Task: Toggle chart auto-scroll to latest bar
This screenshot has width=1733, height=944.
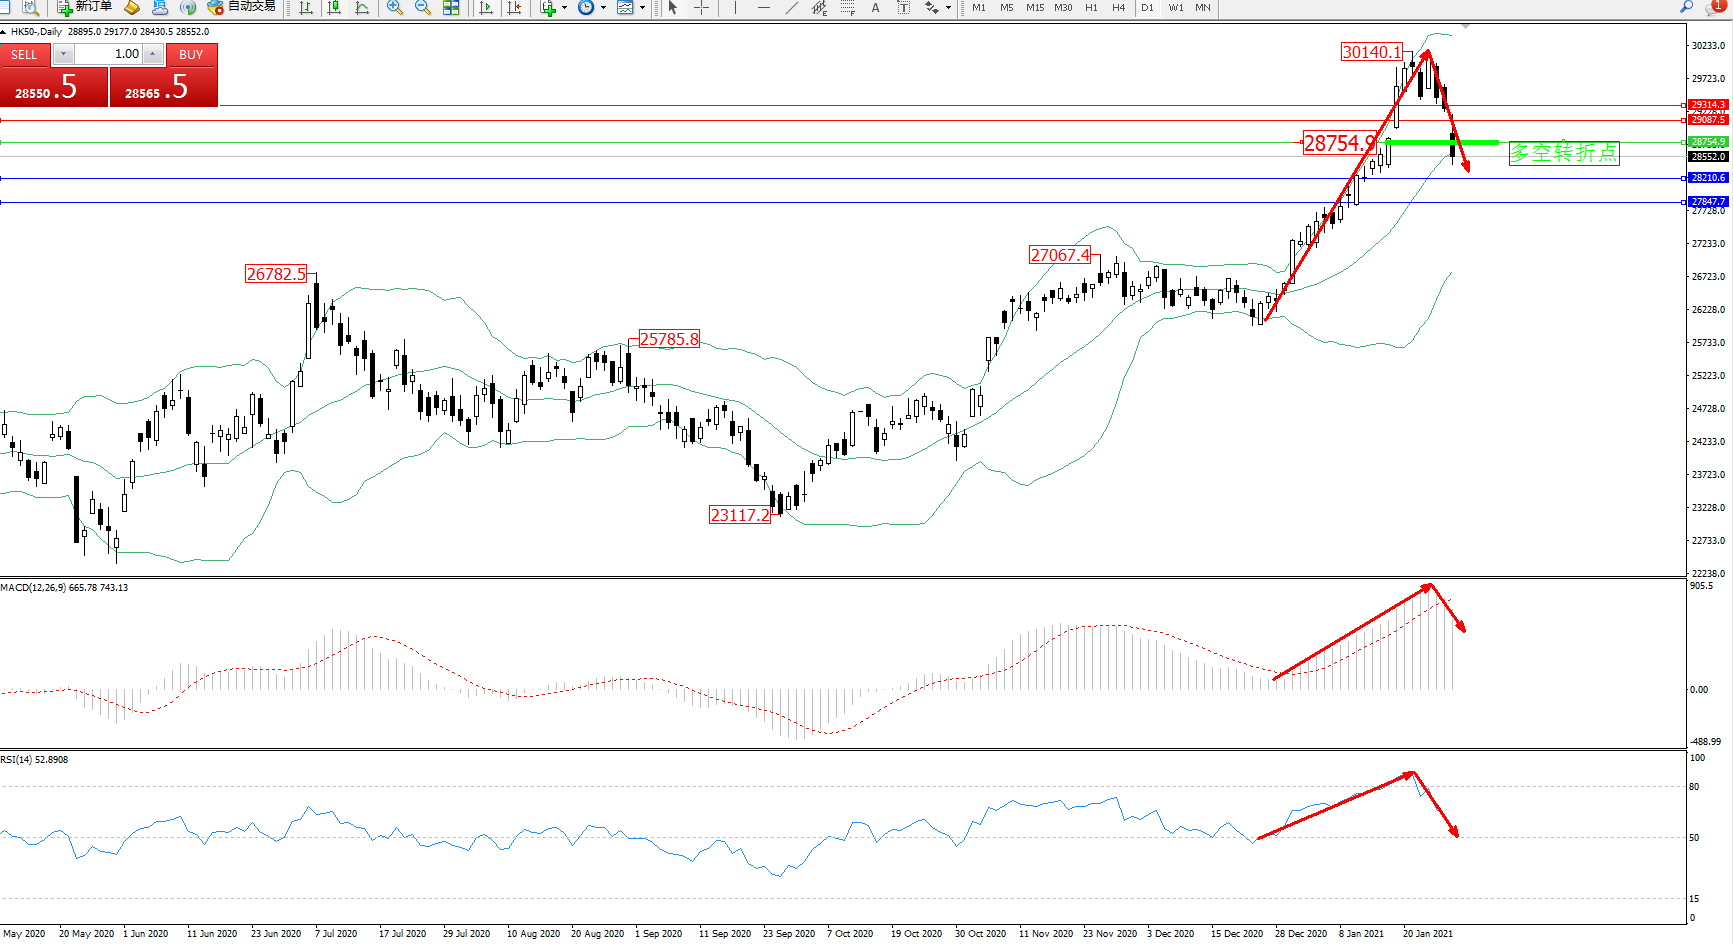Action: pyautogui.click(x=486, y=7)
